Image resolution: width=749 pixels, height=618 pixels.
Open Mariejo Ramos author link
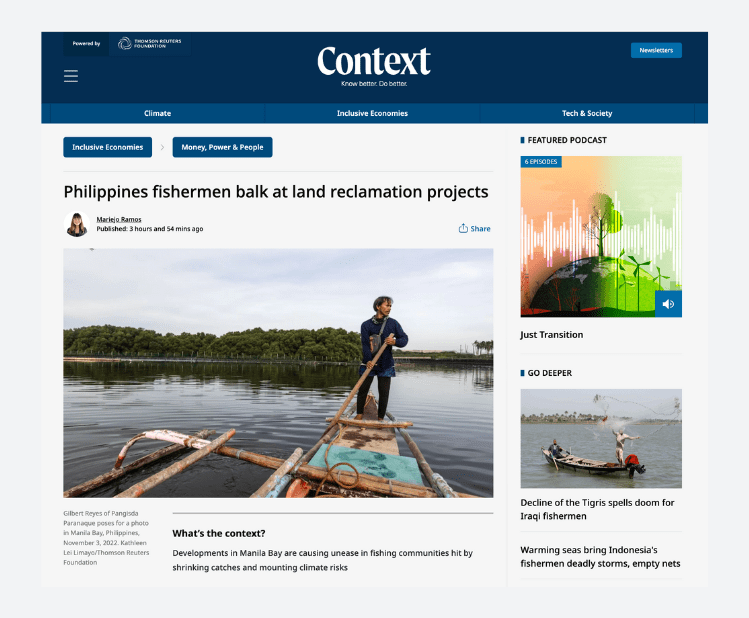coord(119,219)
